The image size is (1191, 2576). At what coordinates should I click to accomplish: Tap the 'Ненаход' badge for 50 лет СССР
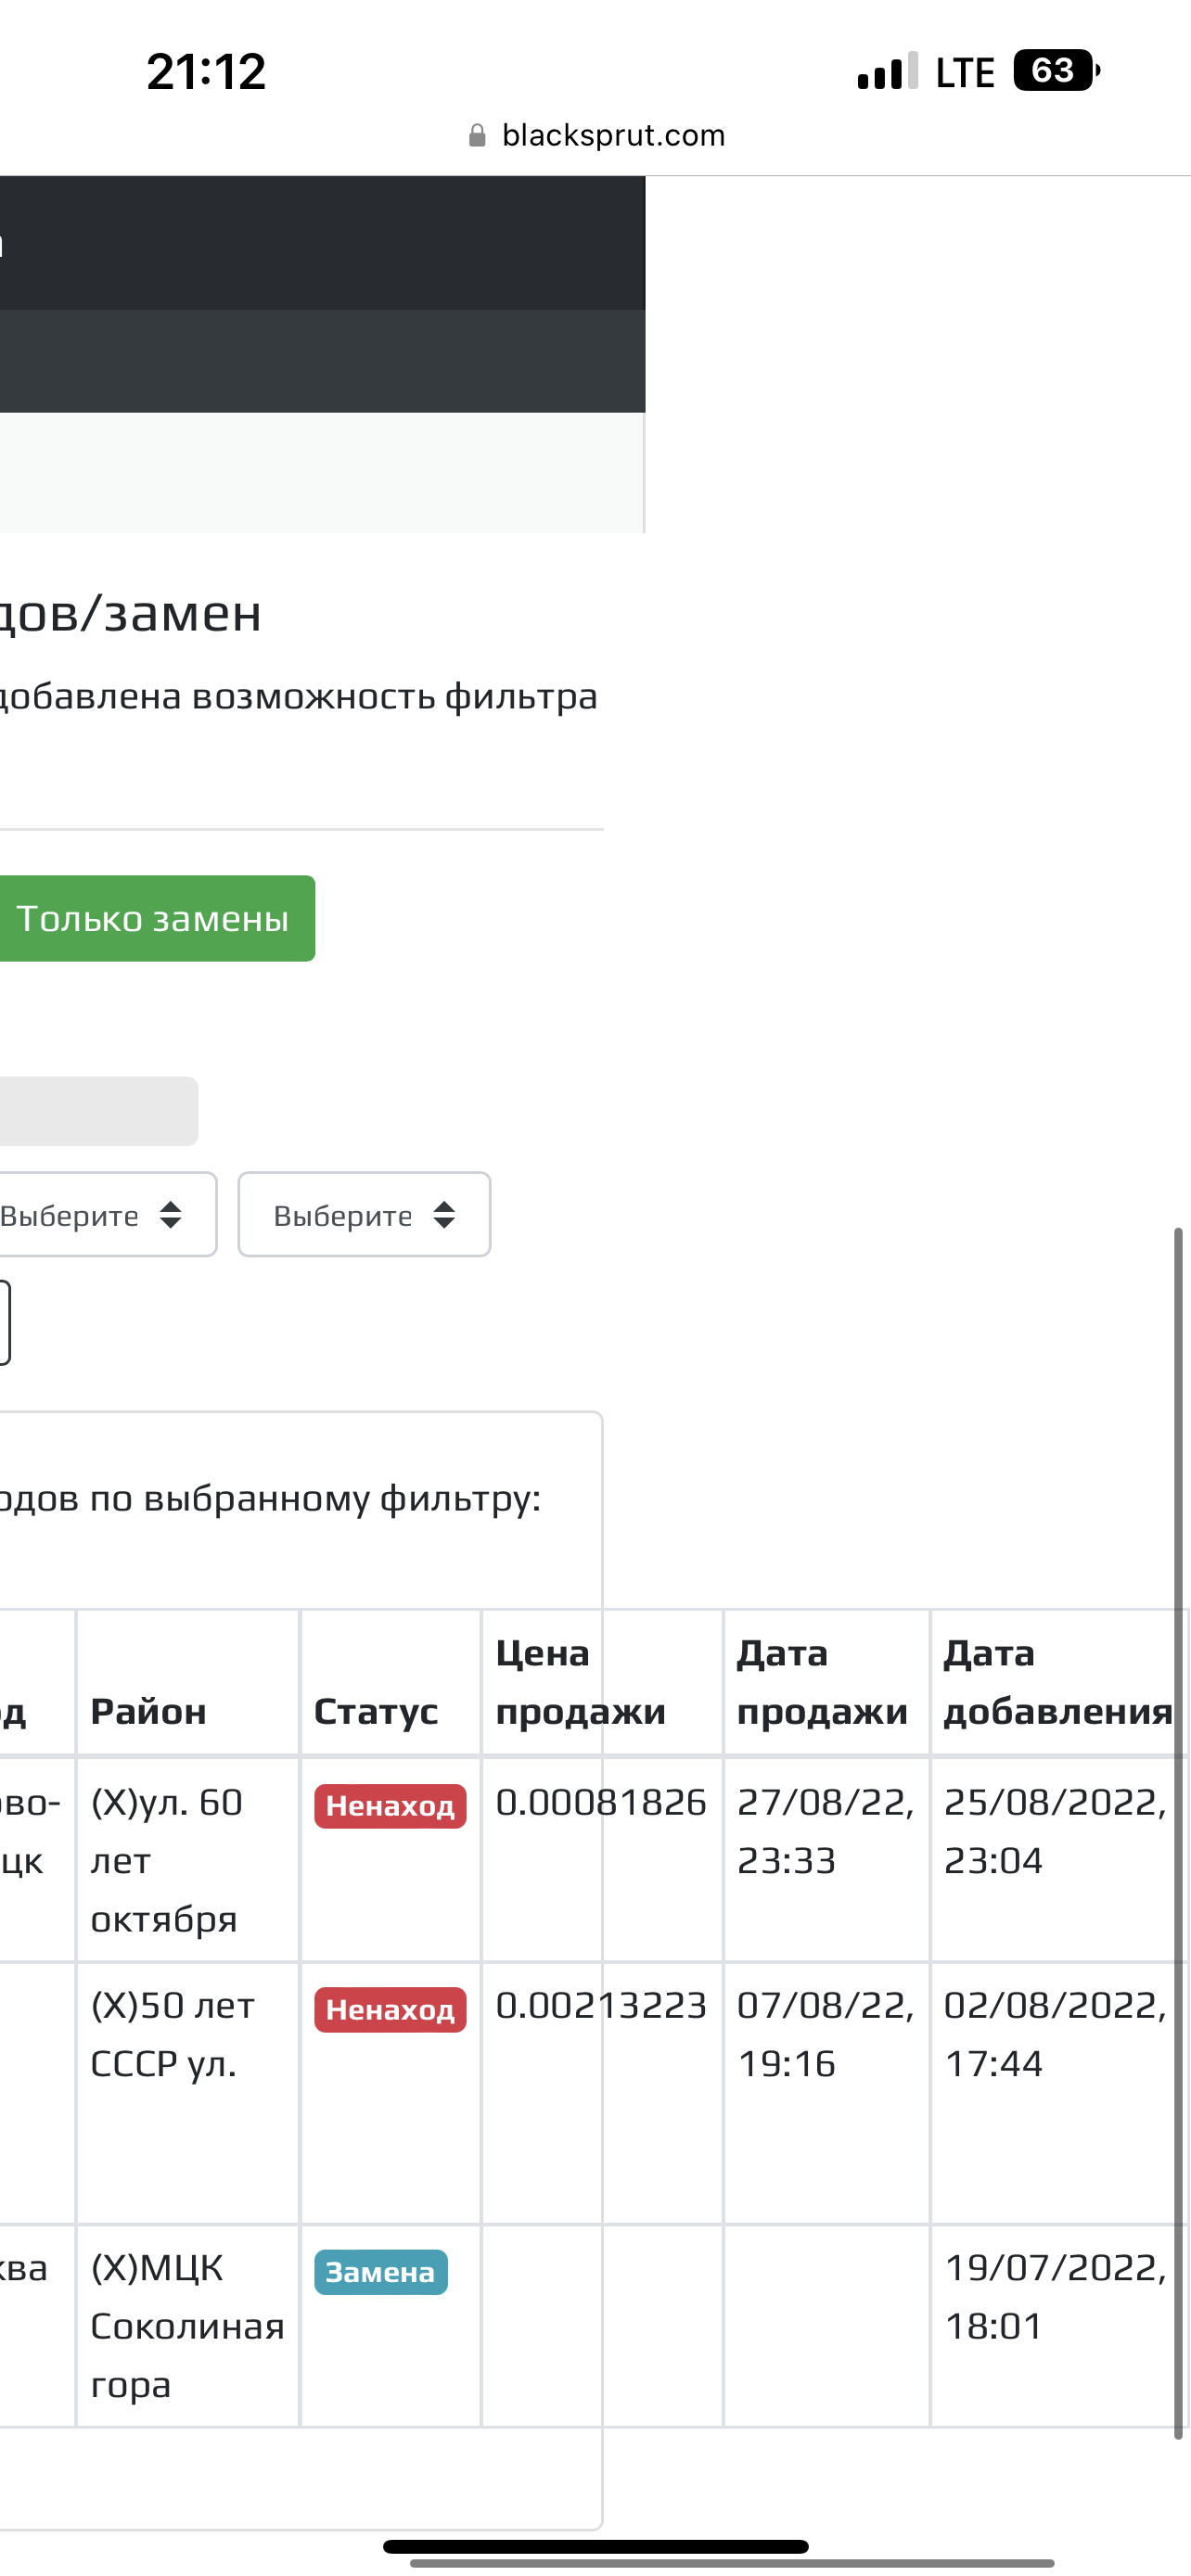pyautogui.click(x=390, y=2009)
